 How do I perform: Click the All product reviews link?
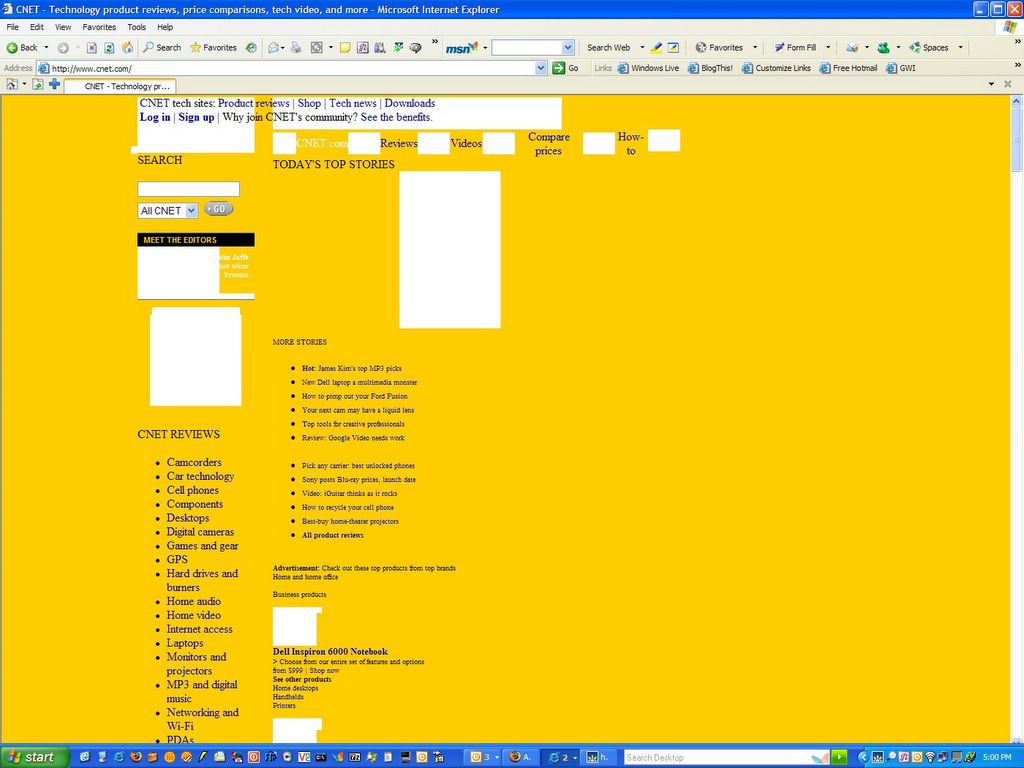(x=332, y=536)
